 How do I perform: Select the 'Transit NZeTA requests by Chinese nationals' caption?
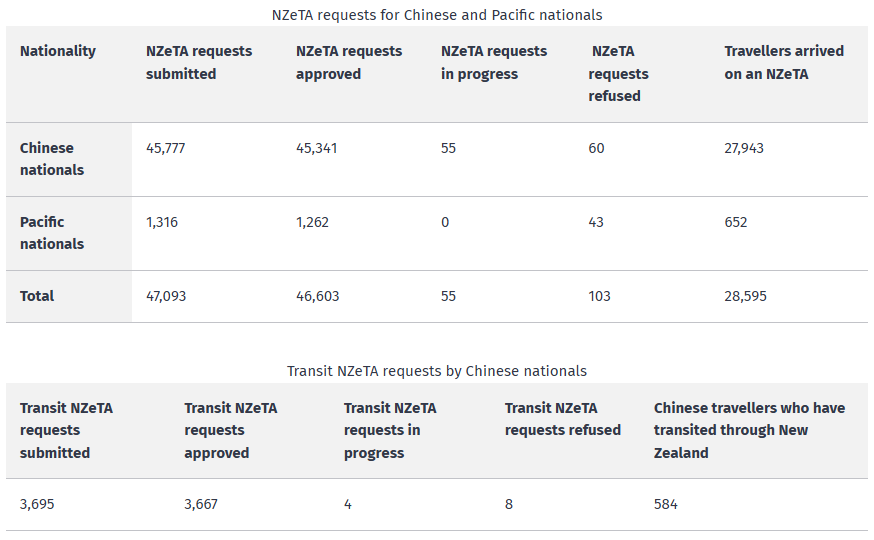[437, 371]
